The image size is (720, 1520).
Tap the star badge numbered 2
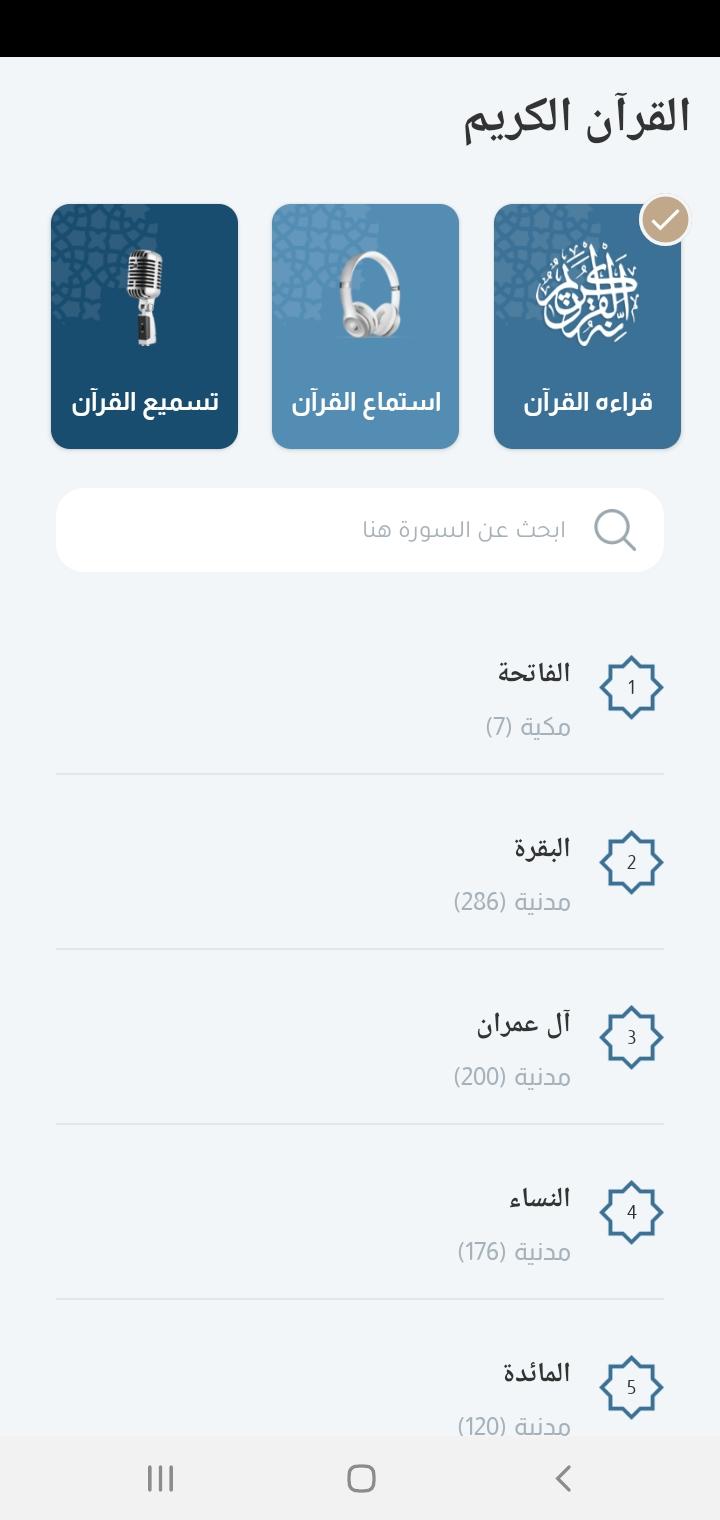click(x=631, y=863)
